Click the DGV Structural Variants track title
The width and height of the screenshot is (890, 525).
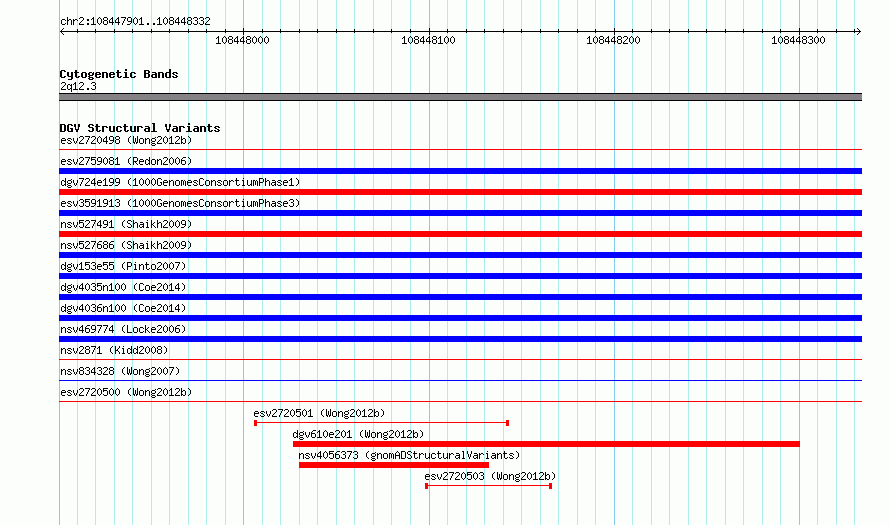point(140,128)
